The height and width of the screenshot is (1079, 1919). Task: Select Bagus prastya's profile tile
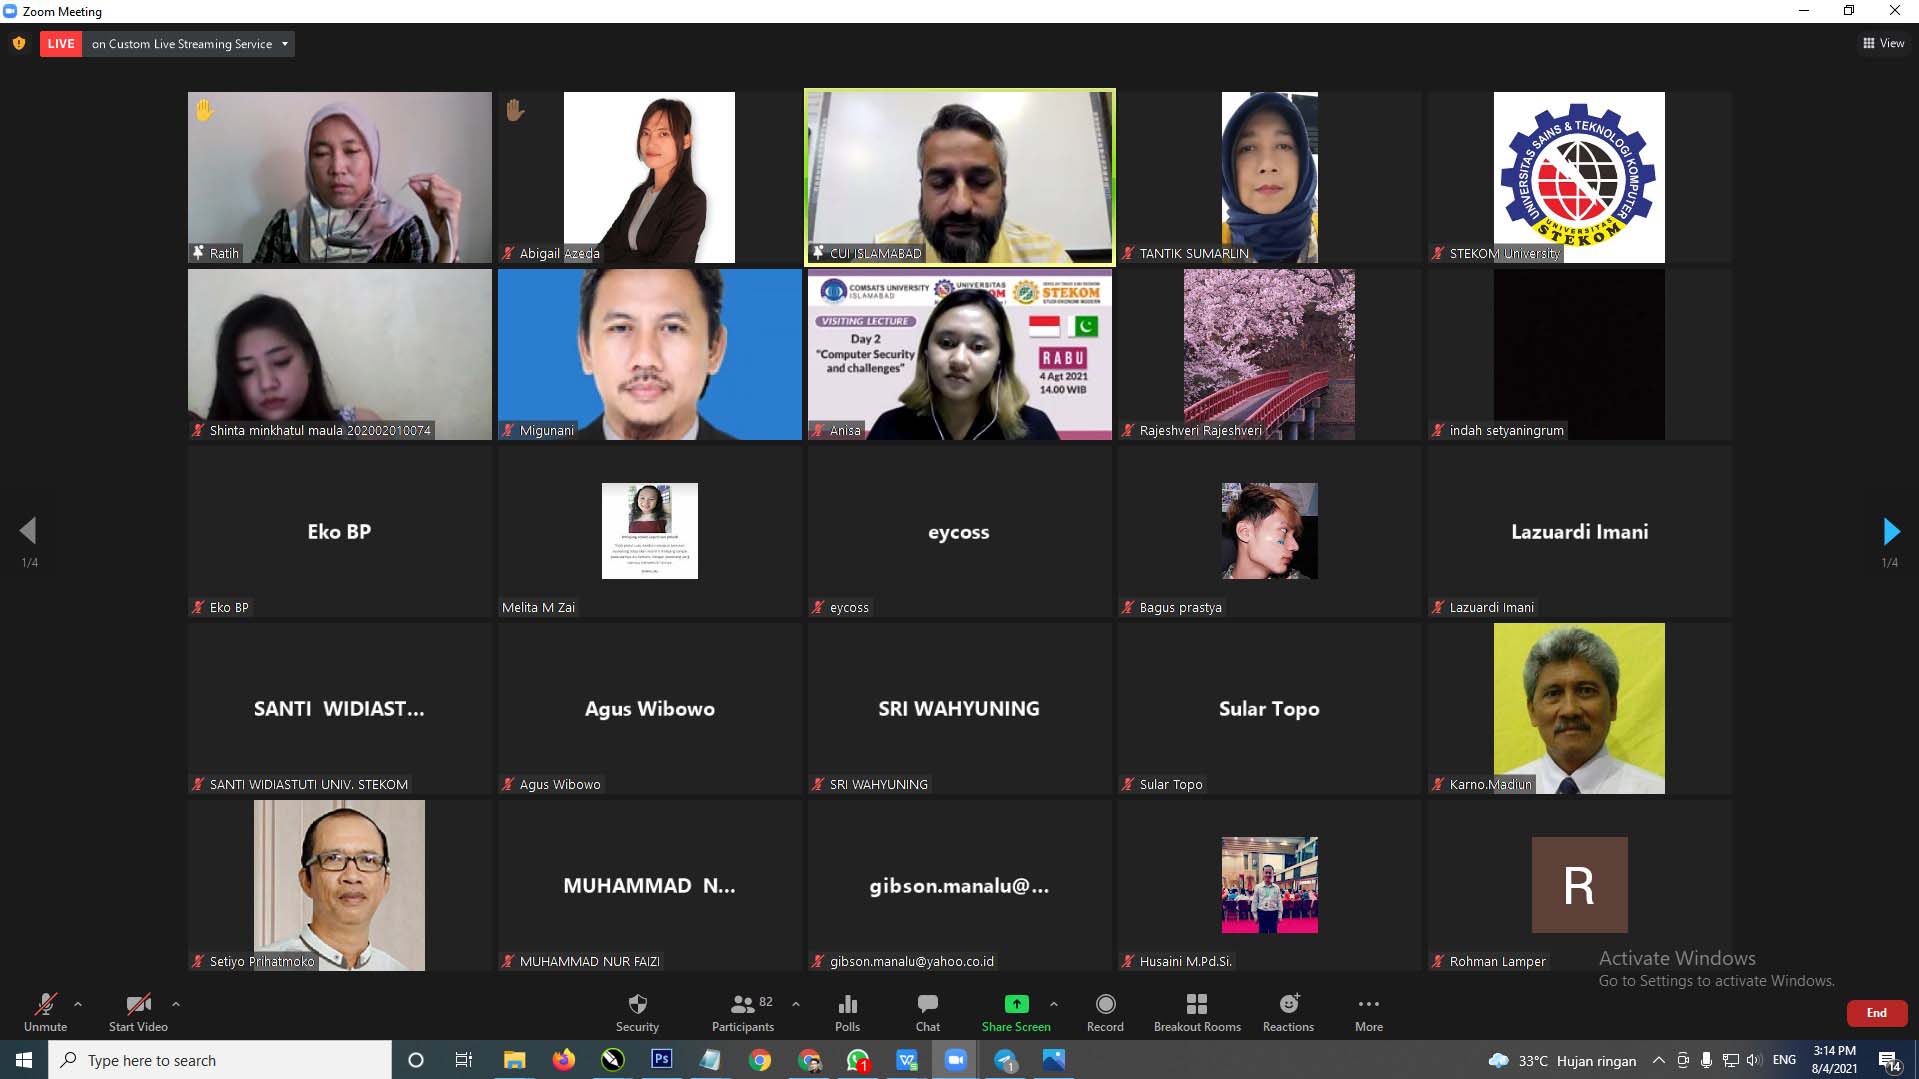(1269, 531)
